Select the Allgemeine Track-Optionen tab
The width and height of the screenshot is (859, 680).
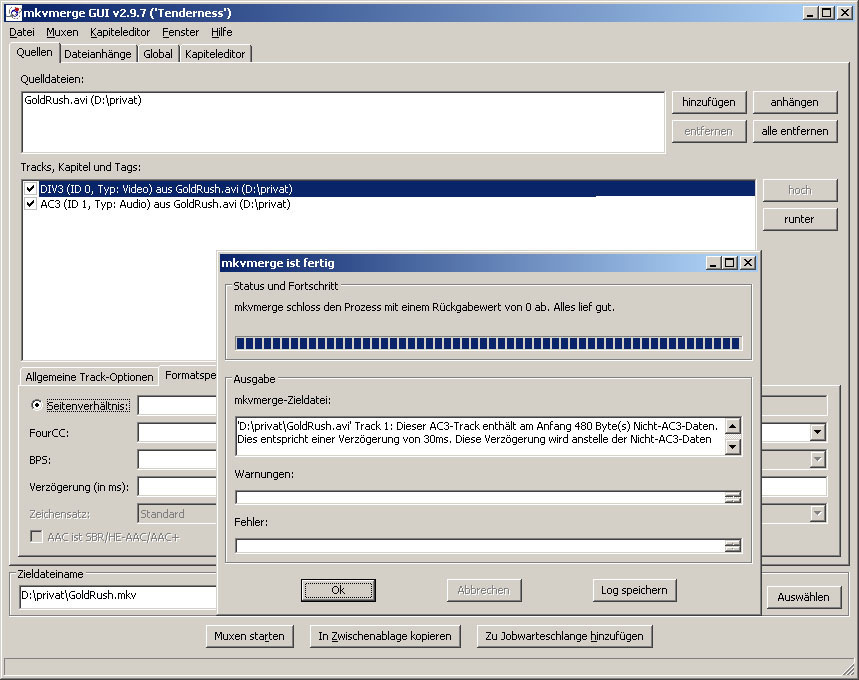(x=89, y=377)
